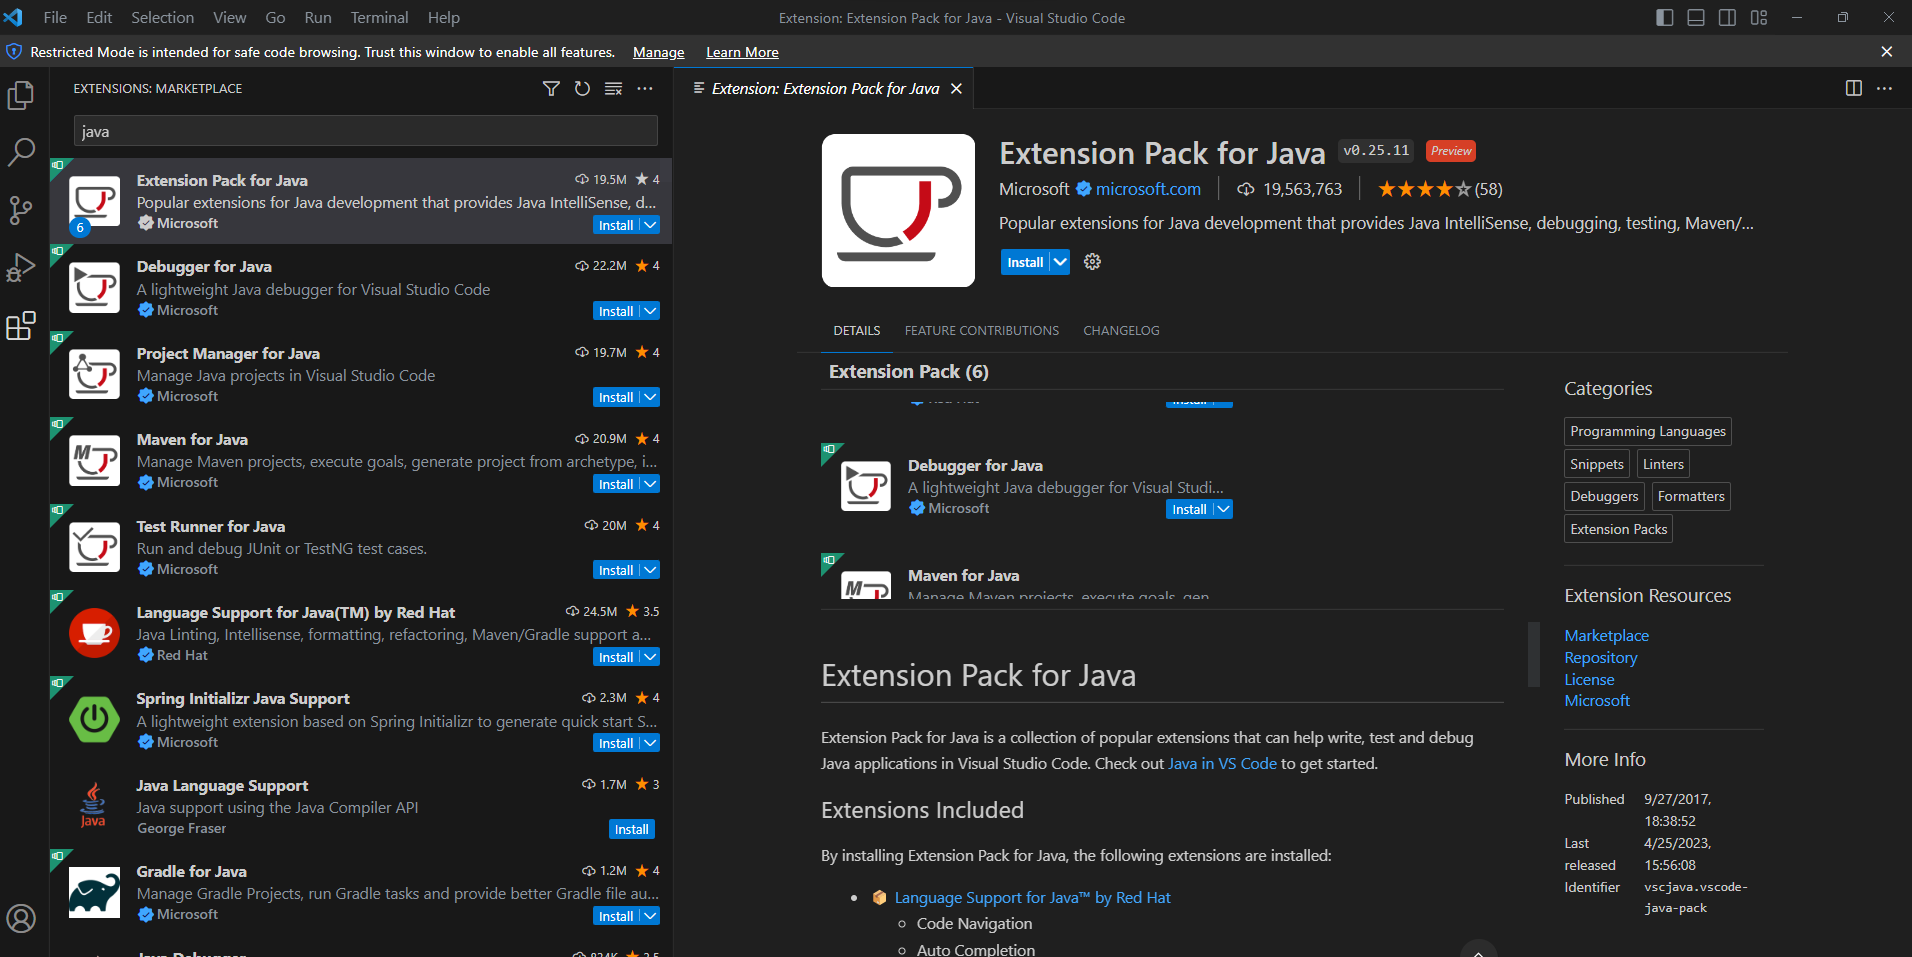The image size is (1912, 957).
Task: Clear extensions search results icon
Action: pos(614,89)
